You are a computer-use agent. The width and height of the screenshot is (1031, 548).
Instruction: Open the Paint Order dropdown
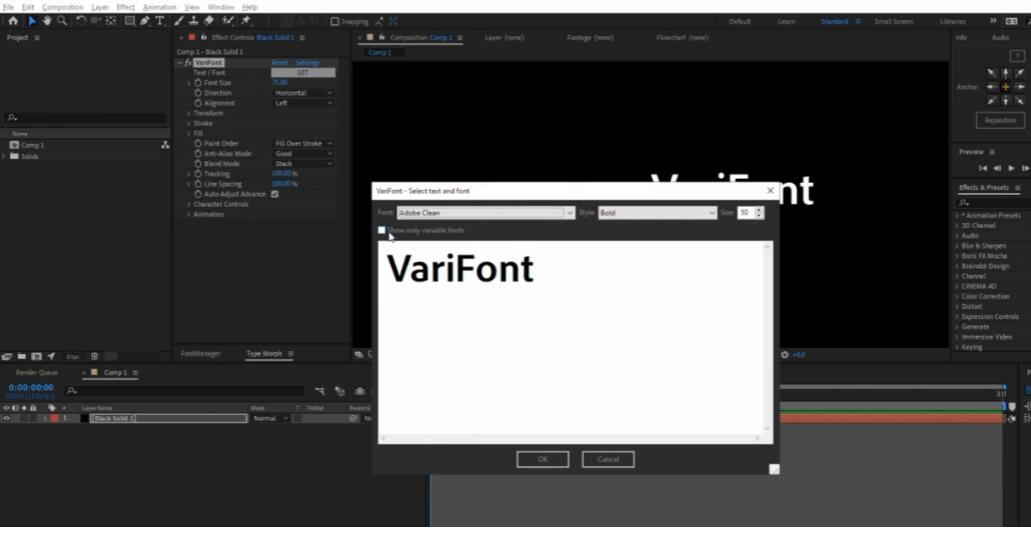[x=303, y=143]
